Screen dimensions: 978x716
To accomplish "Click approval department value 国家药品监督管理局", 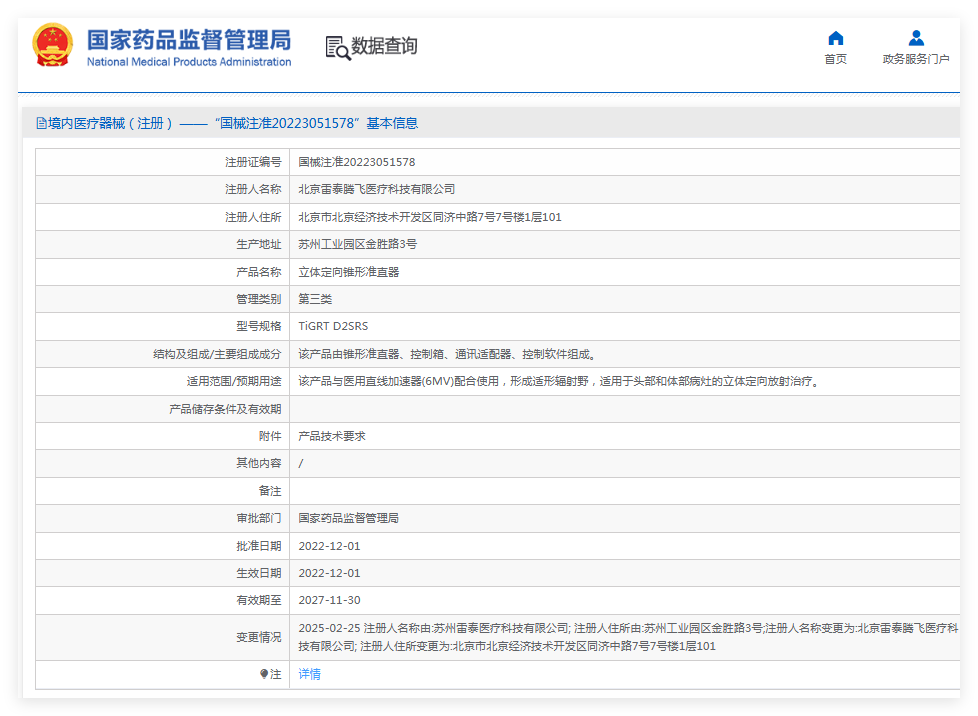I will pyautogui.click(x=348, y=518).
